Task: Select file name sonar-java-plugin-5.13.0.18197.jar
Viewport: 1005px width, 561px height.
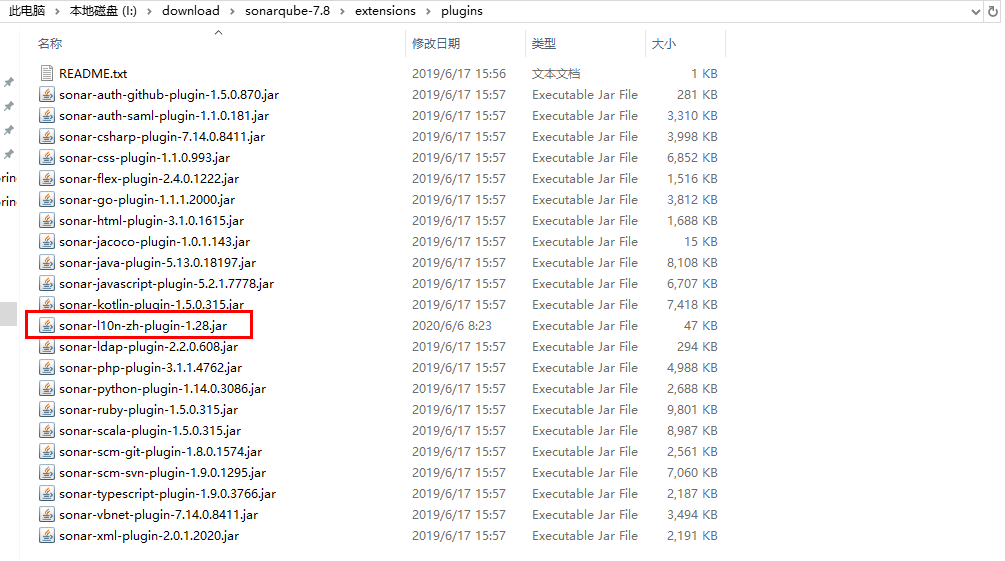Action: coord(158,263)
